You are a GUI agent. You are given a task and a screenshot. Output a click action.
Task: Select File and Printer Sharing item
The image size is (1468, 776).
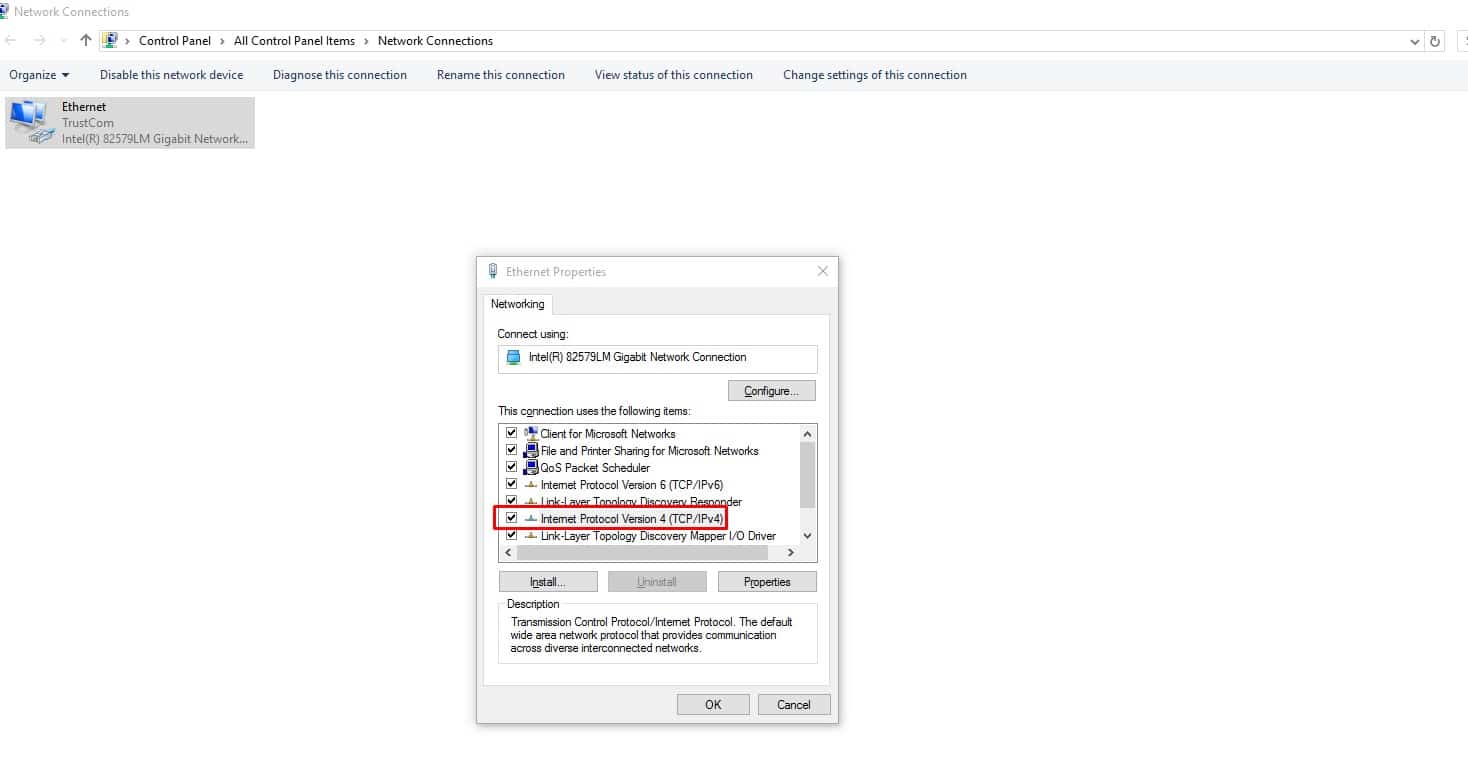(649, 451)
